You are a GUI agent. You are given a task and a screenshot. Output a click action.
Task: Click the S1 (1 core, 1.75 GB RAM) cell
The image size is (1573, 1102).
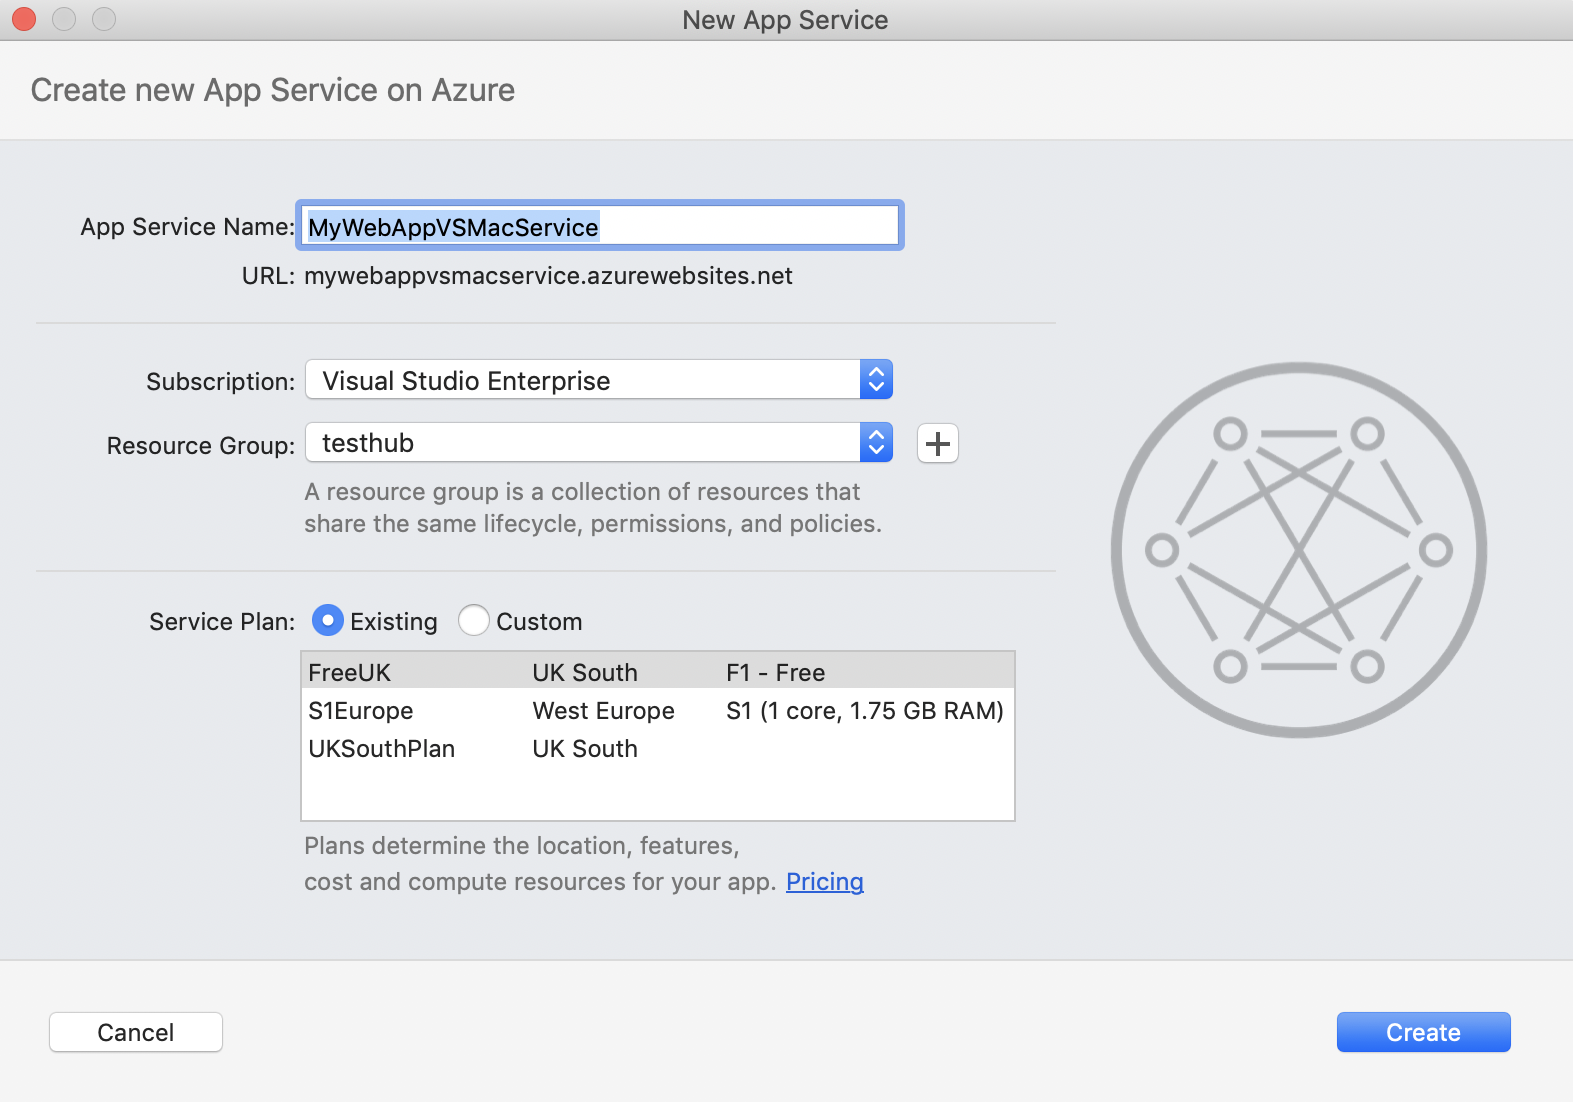coord(864,710)
